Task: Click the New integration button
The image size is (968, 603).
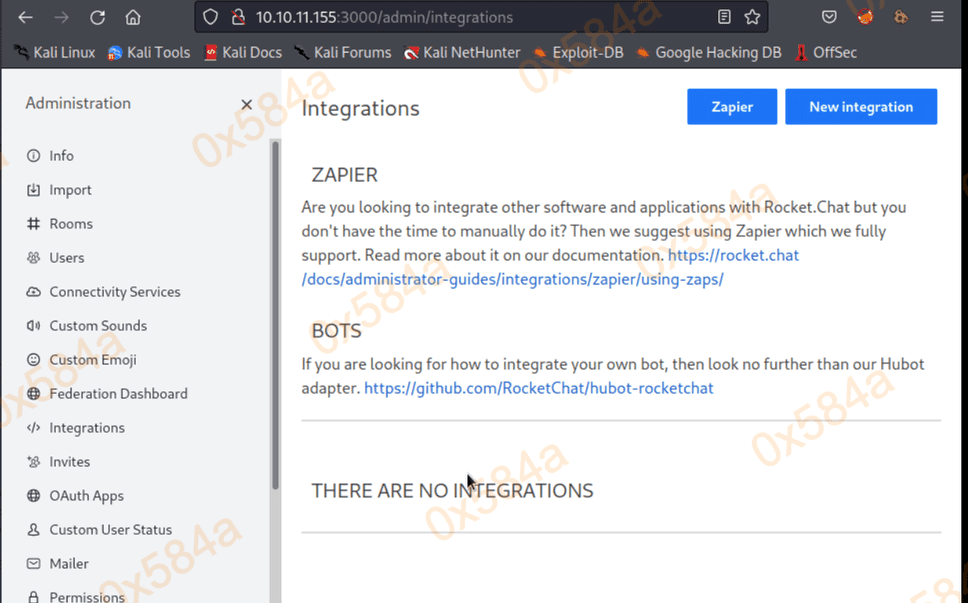Action: point(860,107)
